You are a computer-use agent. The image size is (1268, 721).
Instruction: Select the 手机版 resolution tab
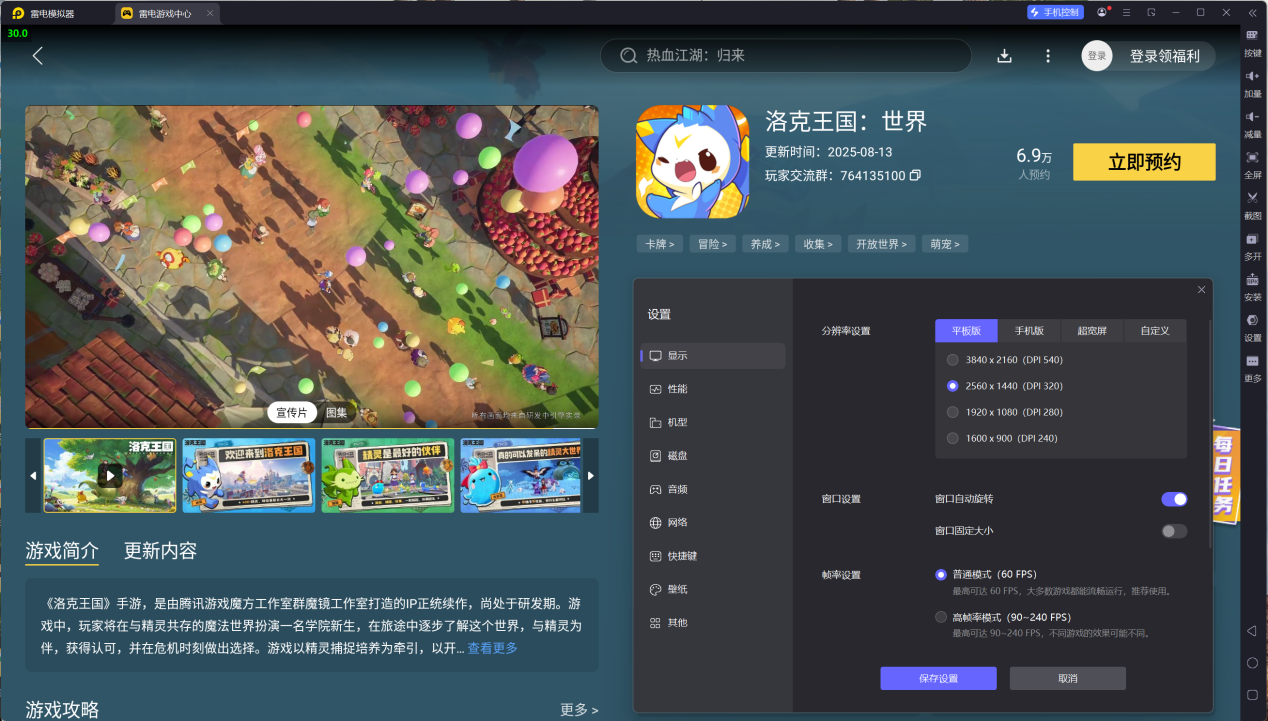pyautogui.click(x=1029, y=330)
